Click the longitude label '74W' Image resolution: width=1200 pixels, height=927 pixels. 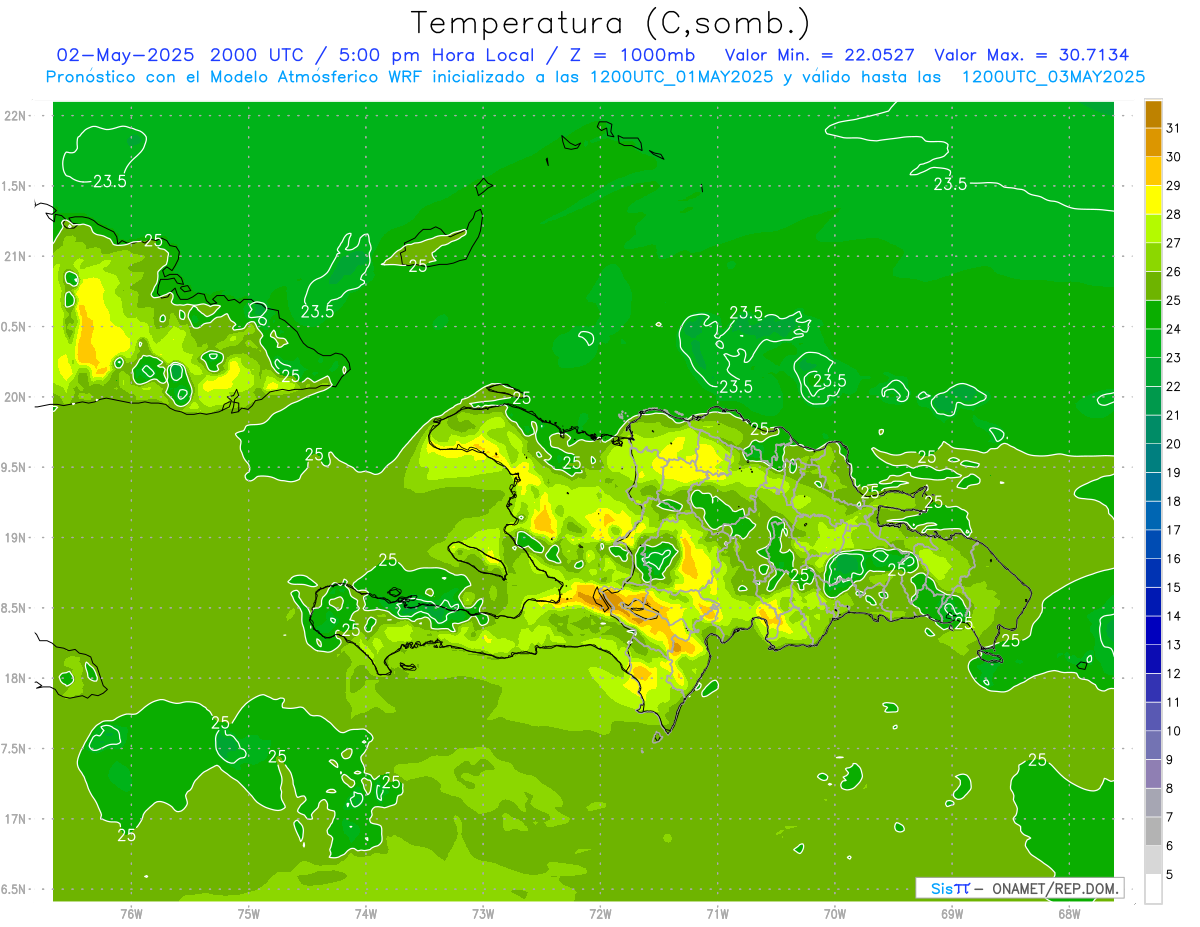[366, 913]
